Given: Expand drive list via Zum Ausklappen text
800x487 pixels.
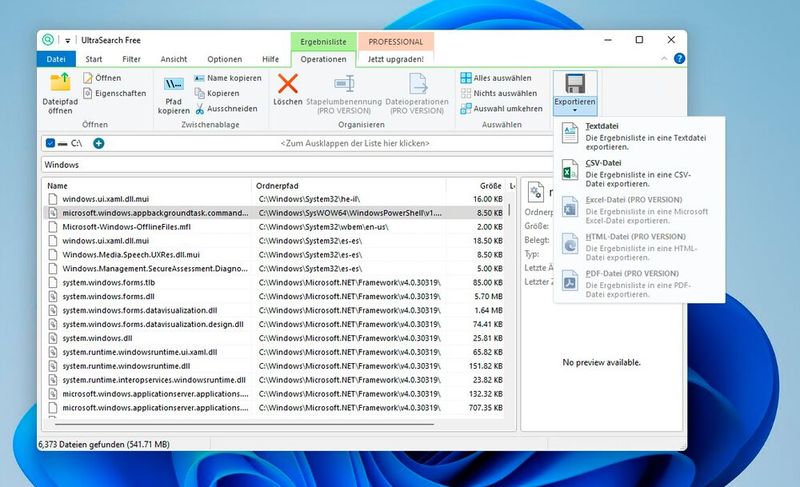Looking at the screenshot, I should pos(355,143).
